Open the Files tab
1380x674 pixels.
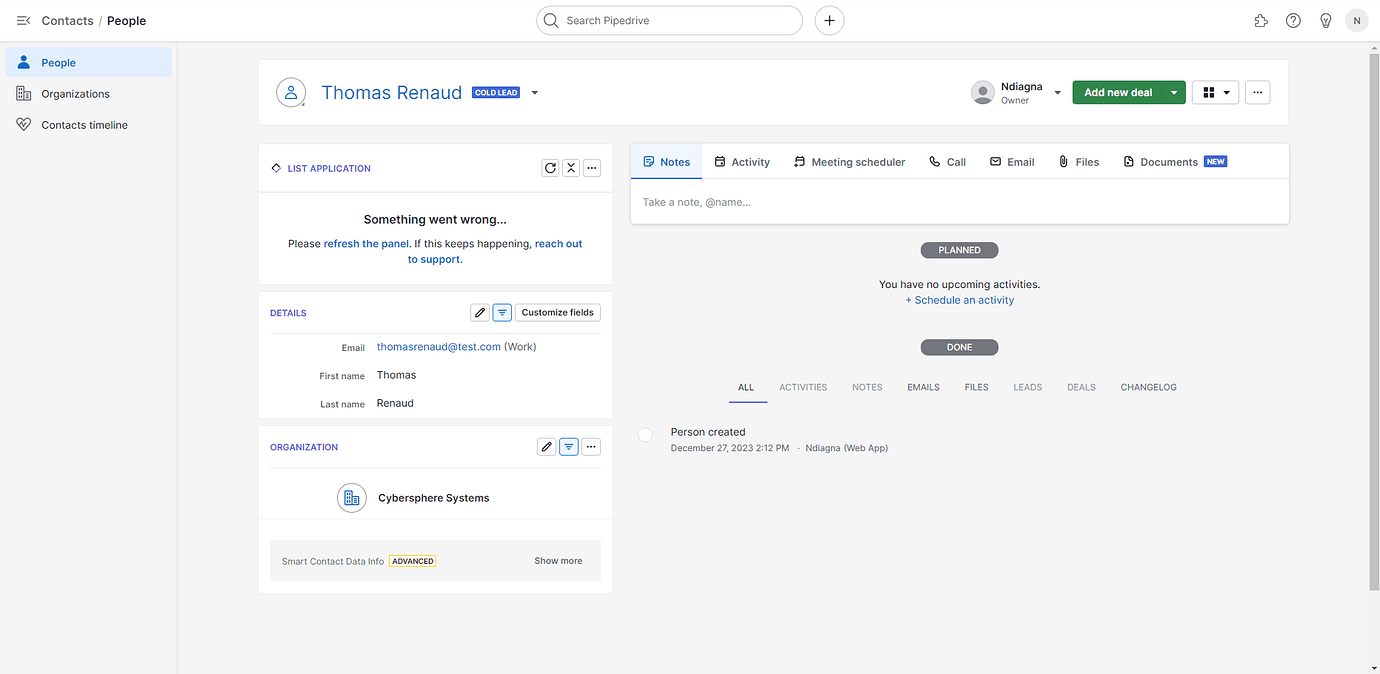click(1079, 162)
